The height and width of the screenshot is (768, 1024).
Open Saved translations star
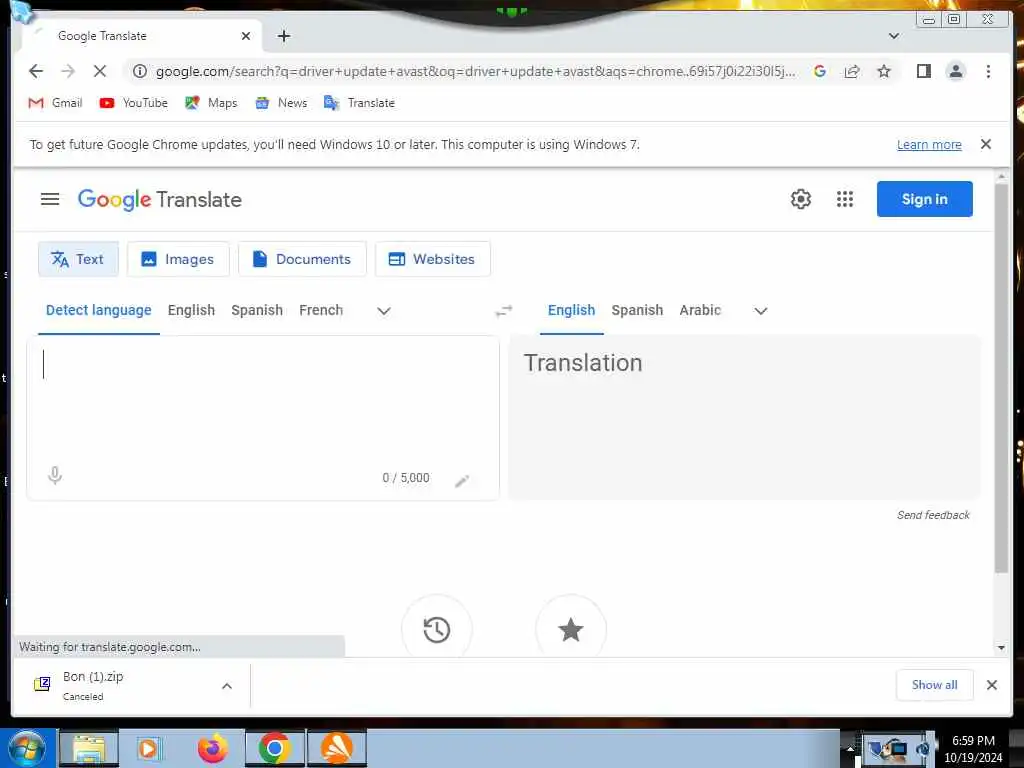click(x=571, y=630)
